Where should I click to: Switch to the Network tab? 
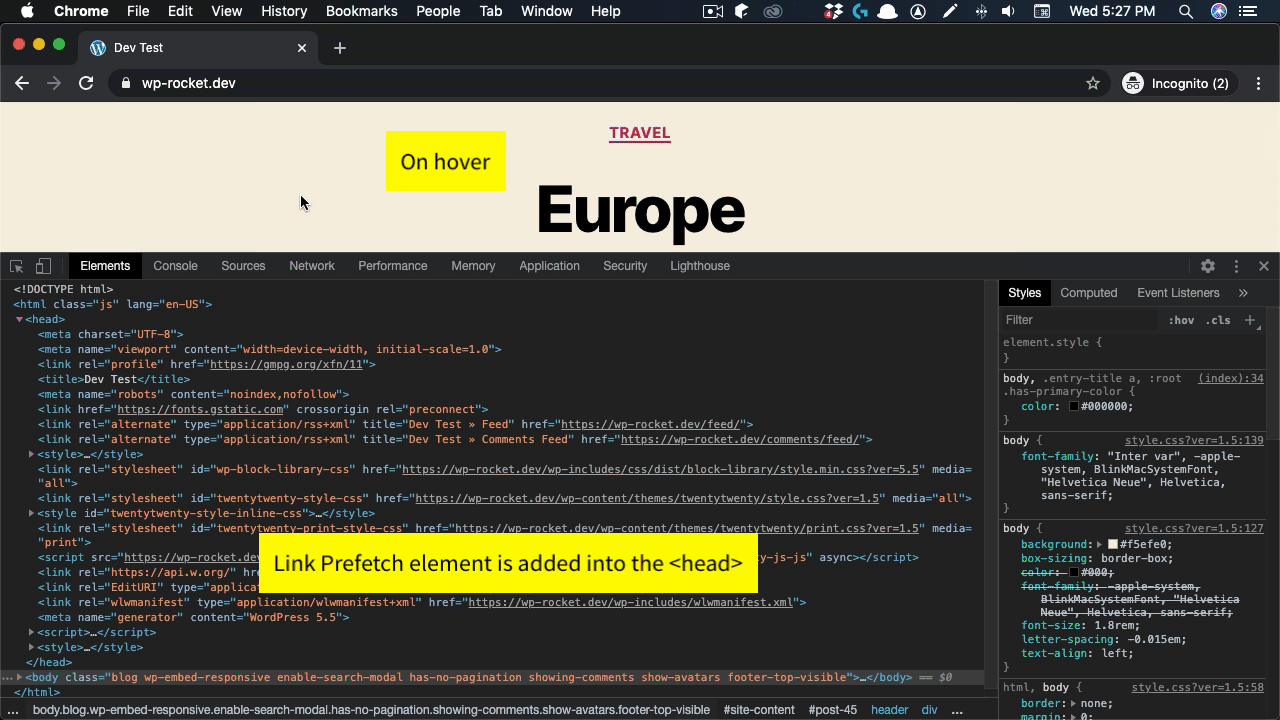(x=312, y=266)
